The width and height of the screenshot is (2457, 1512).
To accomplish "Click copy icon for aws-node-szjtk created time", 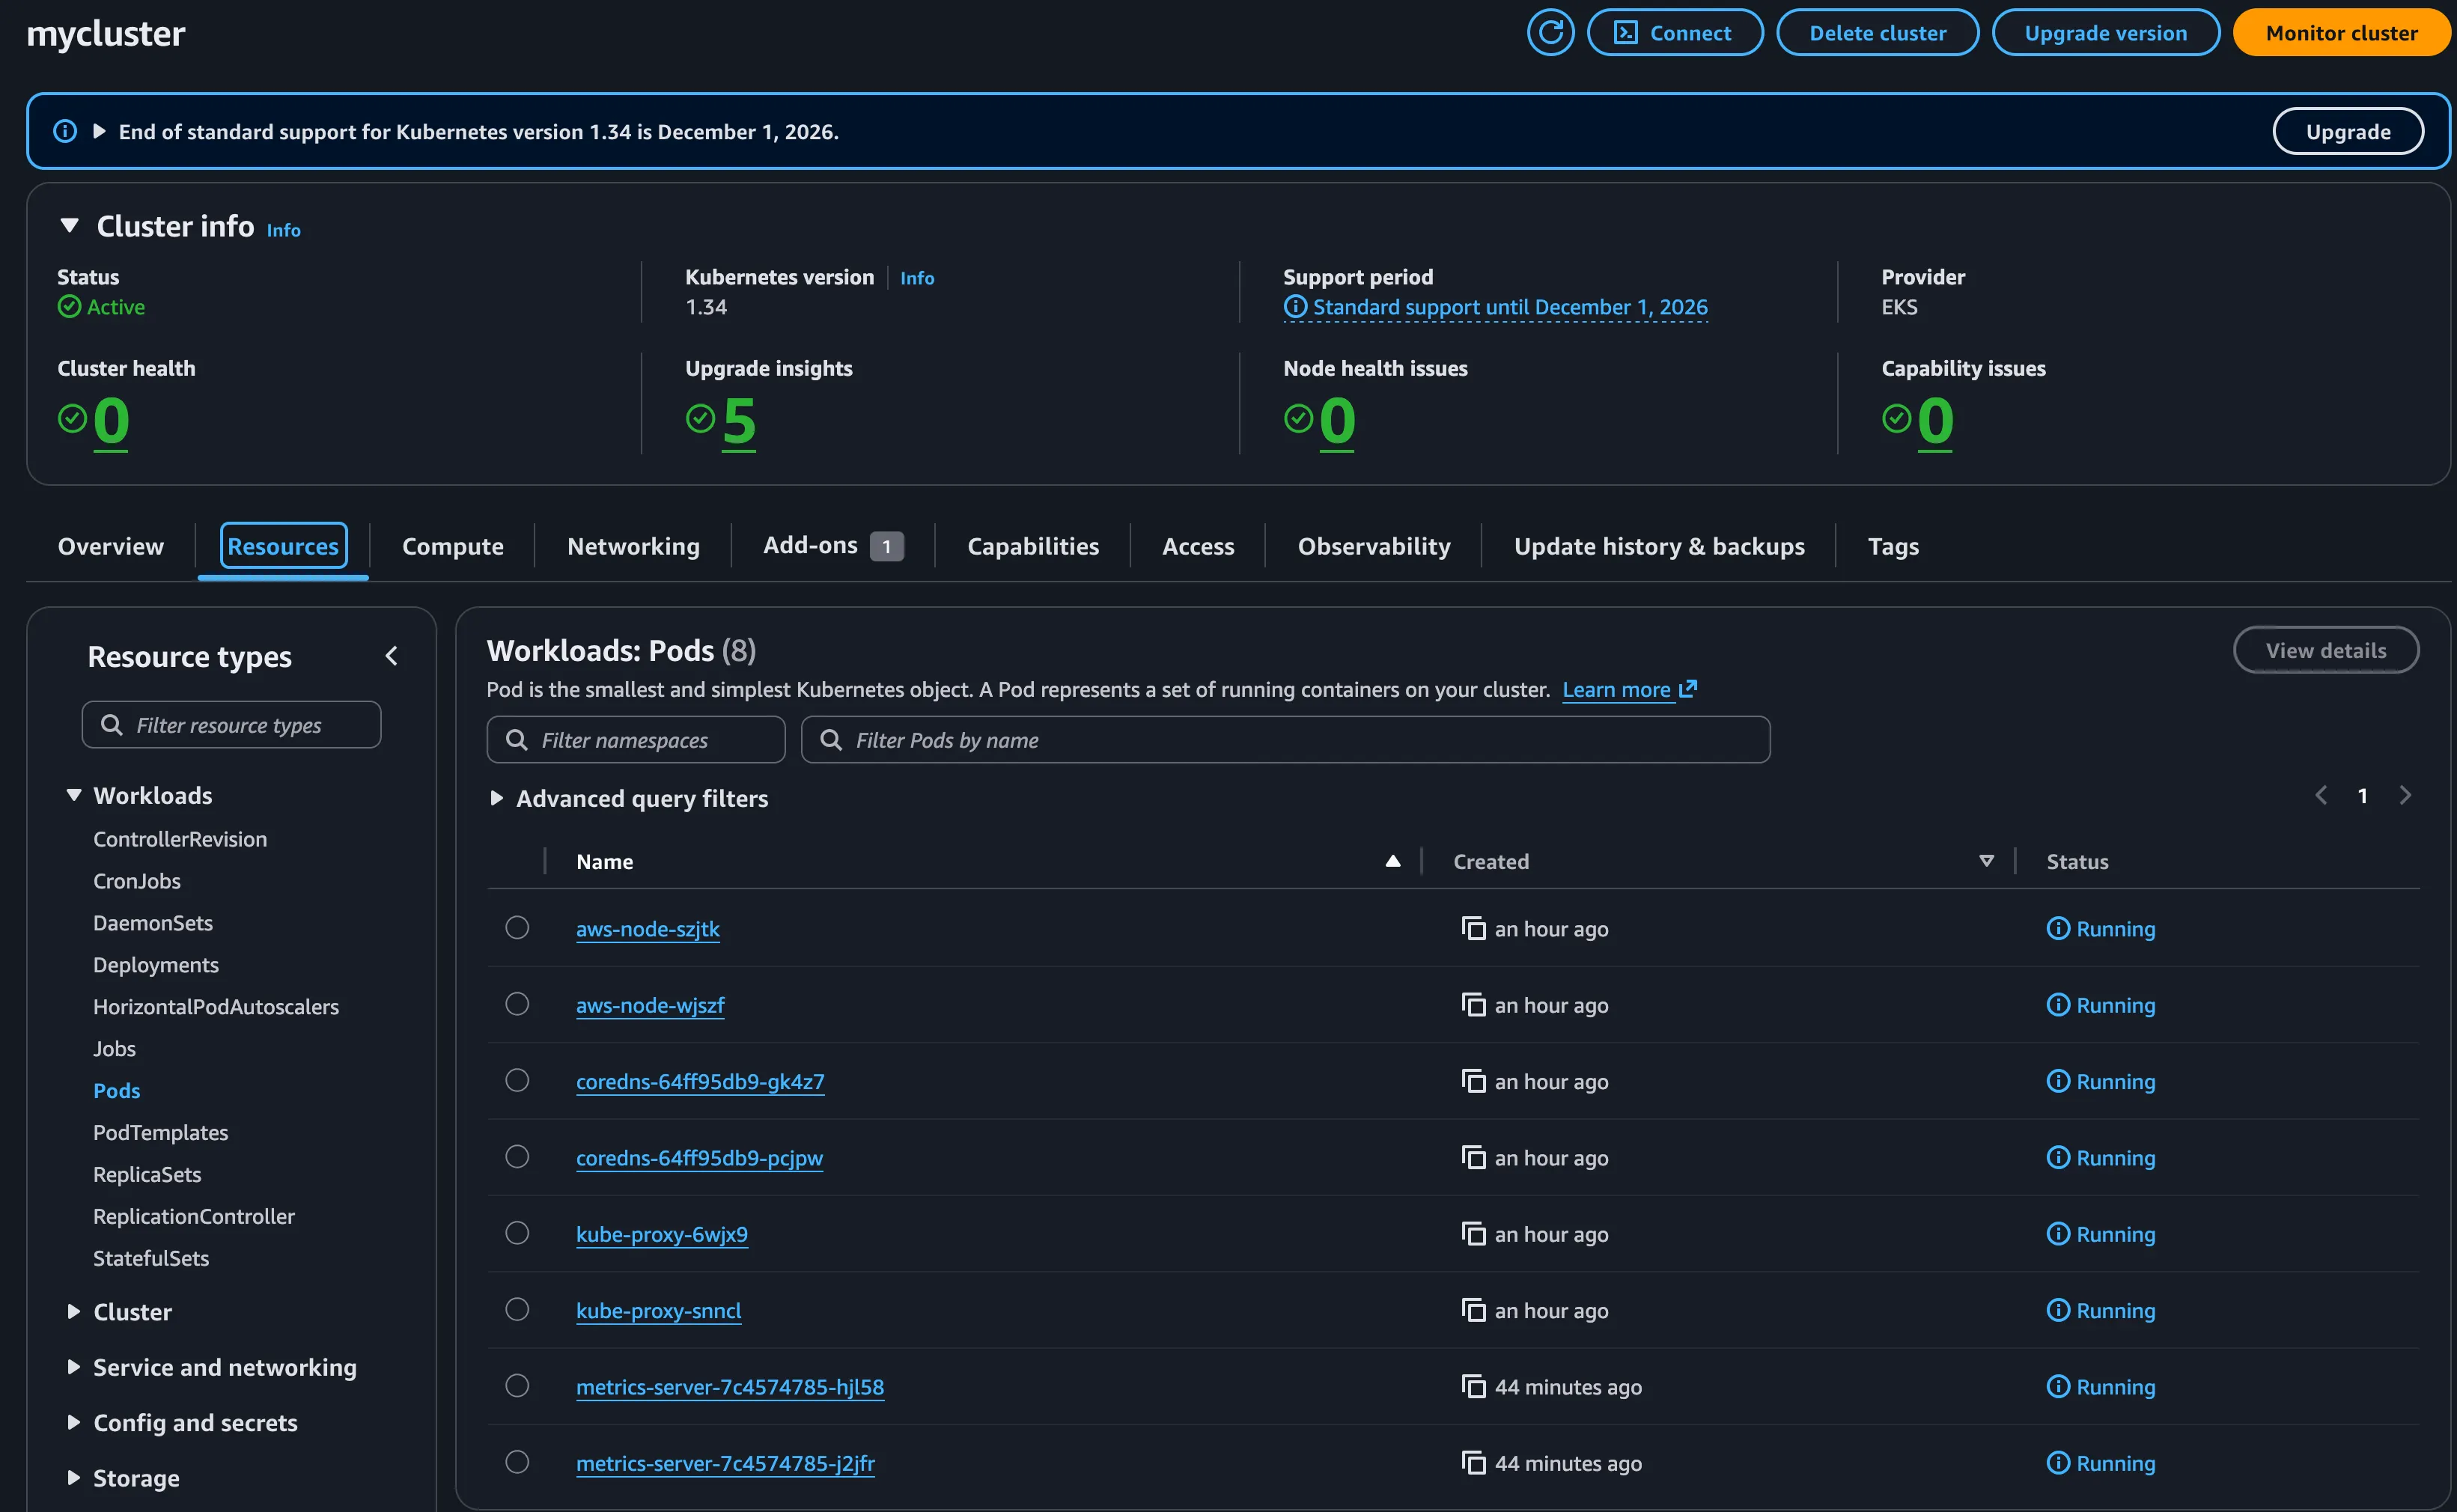I will pos(1473,928).
